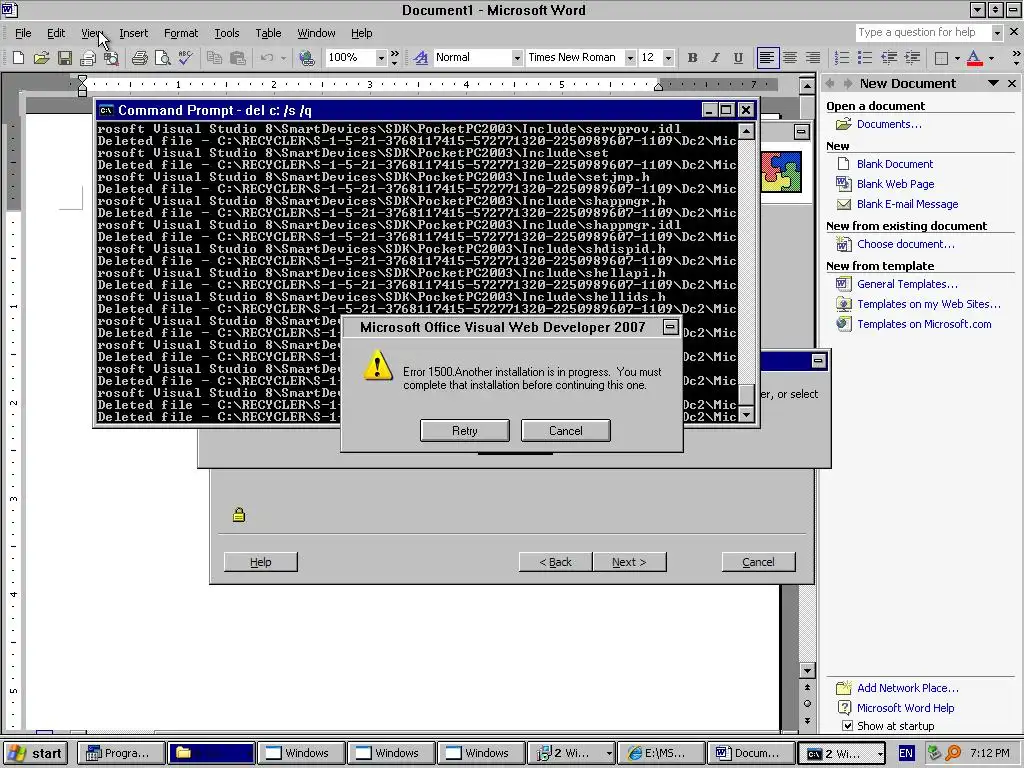Click the Copy toolbar icon
Viewport: 1024px width, 768px height.
click(214, 58)
